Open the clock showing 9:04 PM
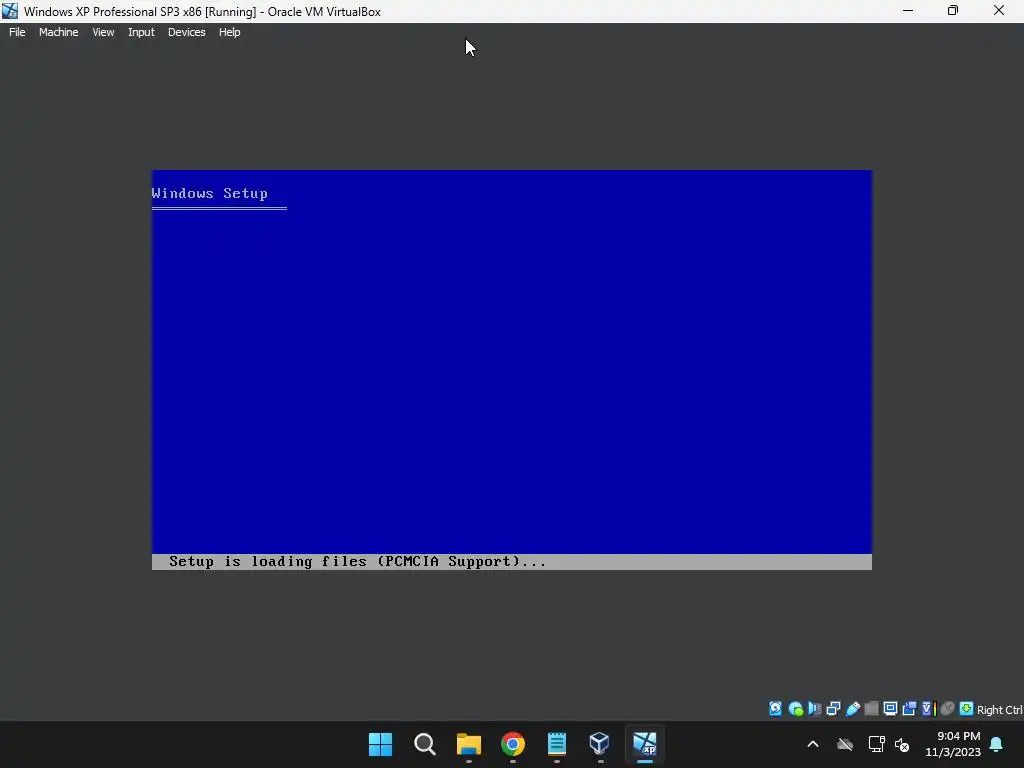Viewport: 1024px width, 768px height. (x=953, y=744)
